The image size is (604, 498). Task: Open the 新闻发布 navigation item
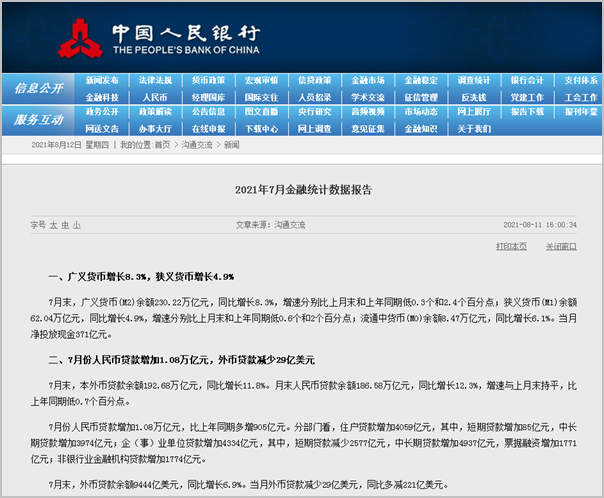click(x=101, y=80)
